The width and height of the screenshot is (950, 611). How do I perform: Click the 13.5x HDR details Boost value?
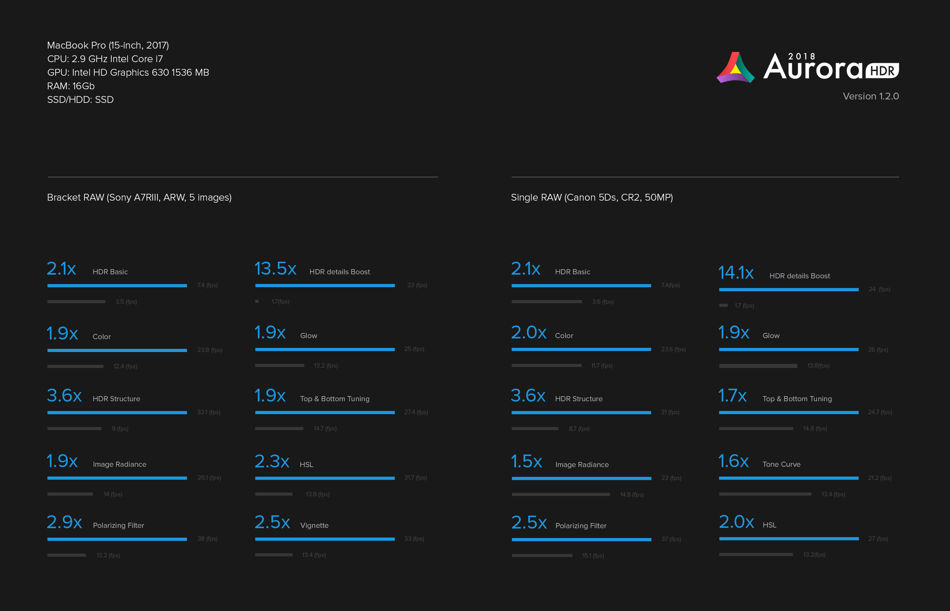click(275, 269)
